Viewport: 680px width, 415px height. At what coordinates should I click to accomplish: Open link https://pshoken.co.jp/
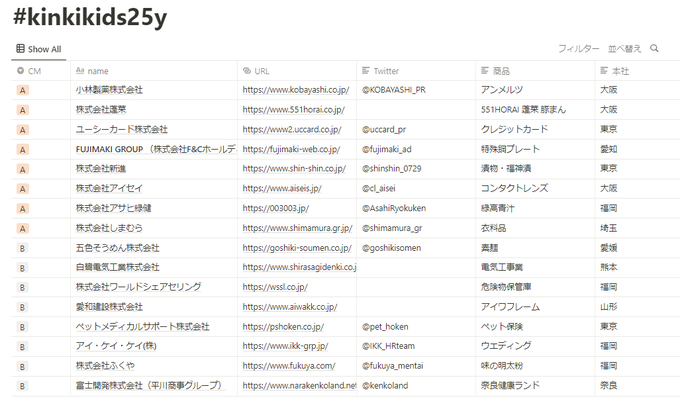[x=283, y=327]
